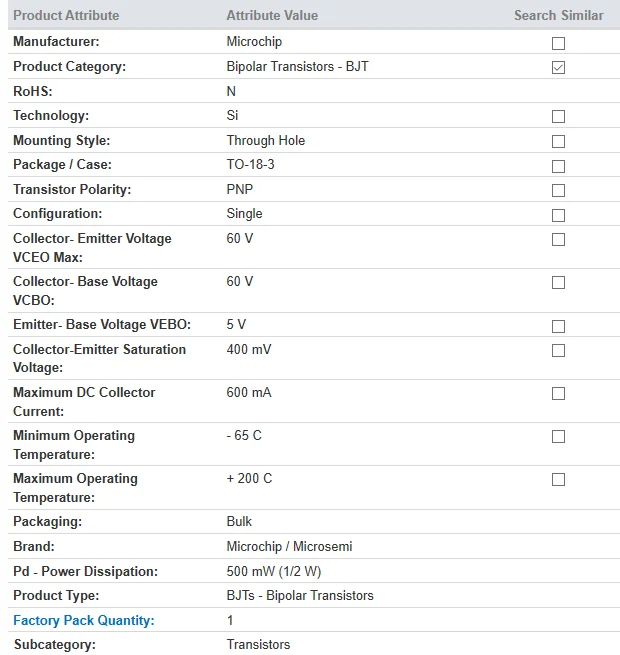Click the Product Attribute column header
620x655 pixels.
(x=66, y=15)
